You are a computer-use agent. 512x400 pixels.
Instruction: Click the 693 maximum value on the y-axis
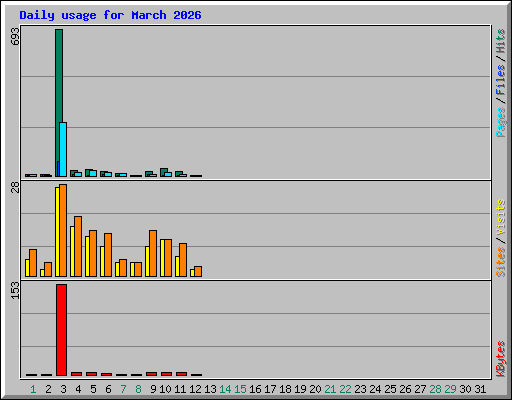pyautogui.click(x=15, y=36)
